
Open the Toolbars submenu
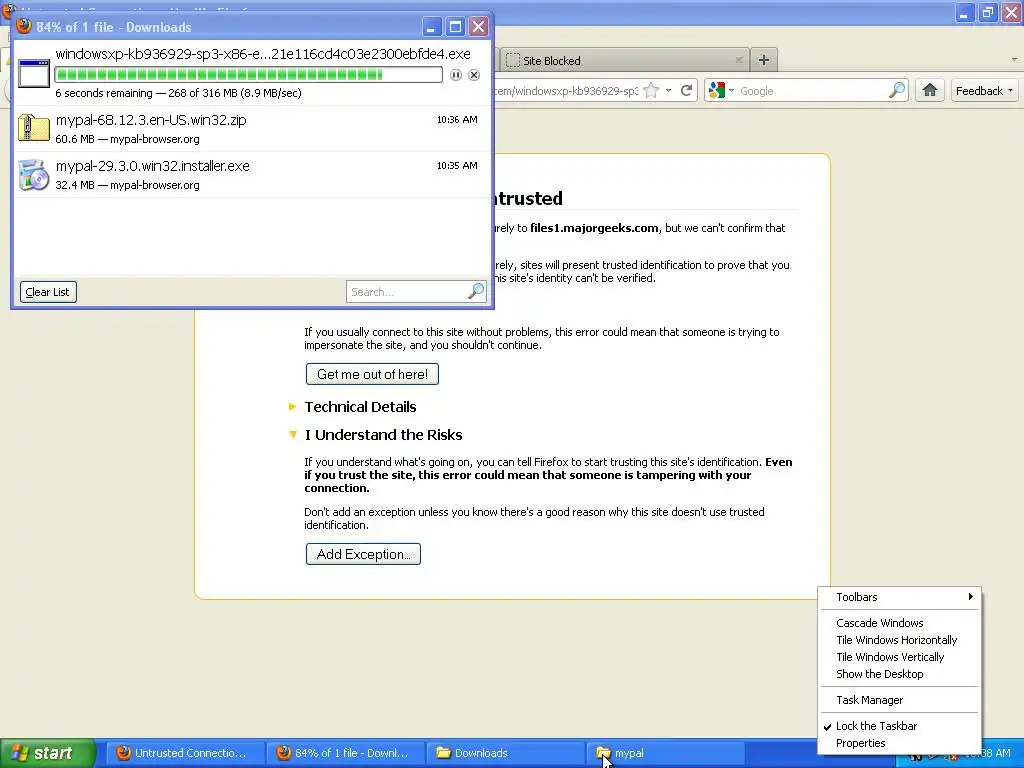[899, 597]
